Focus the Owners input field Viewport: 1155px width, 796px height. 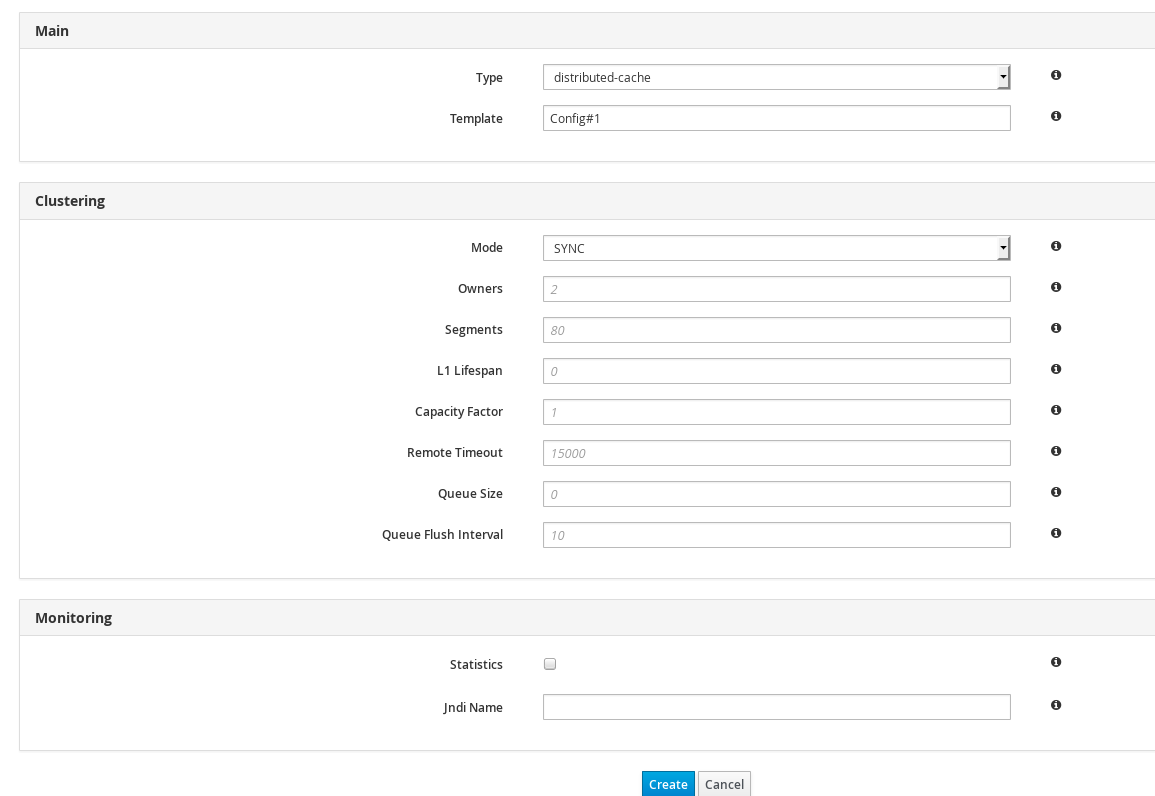coord(776,289)
